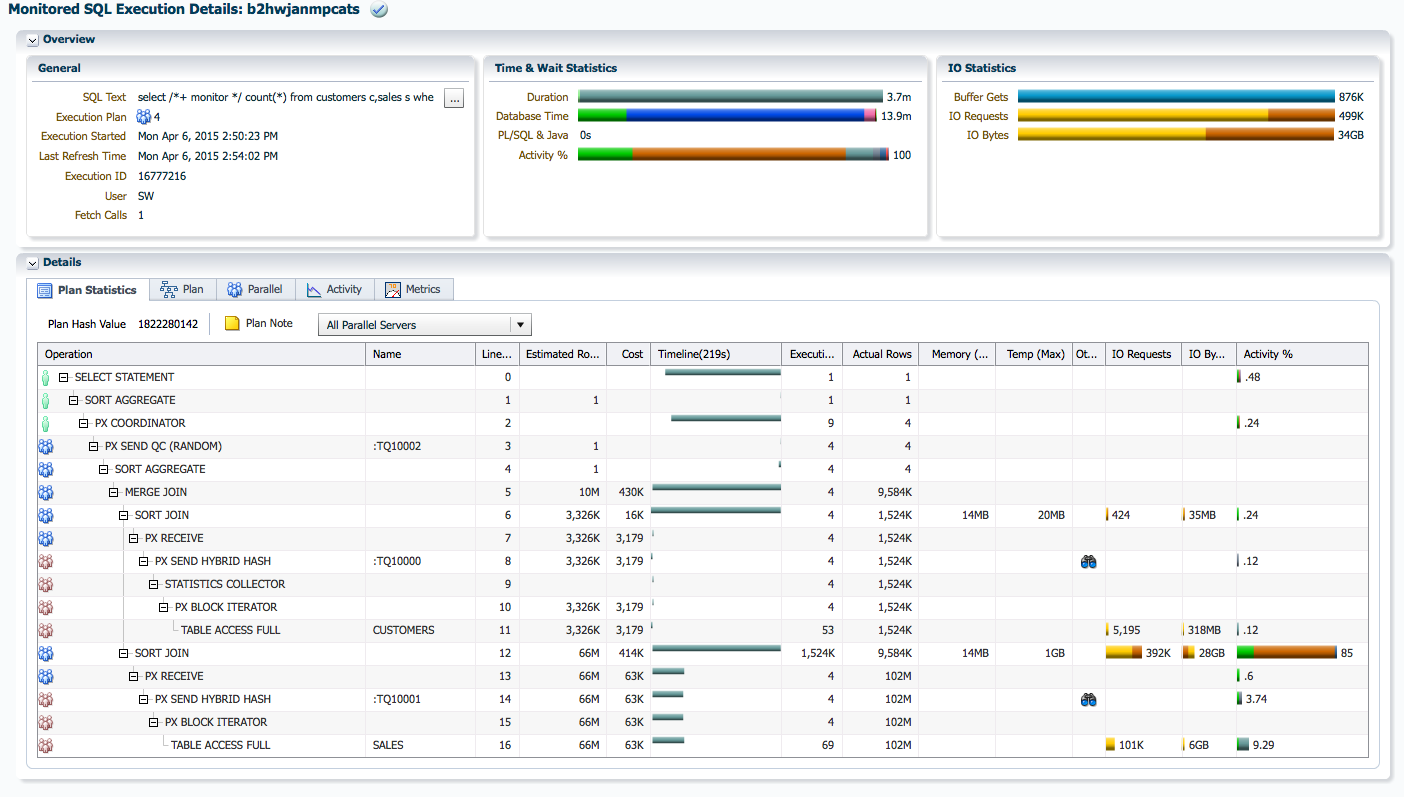Click the yellow Plan Note icon

(x=232, y=324)
